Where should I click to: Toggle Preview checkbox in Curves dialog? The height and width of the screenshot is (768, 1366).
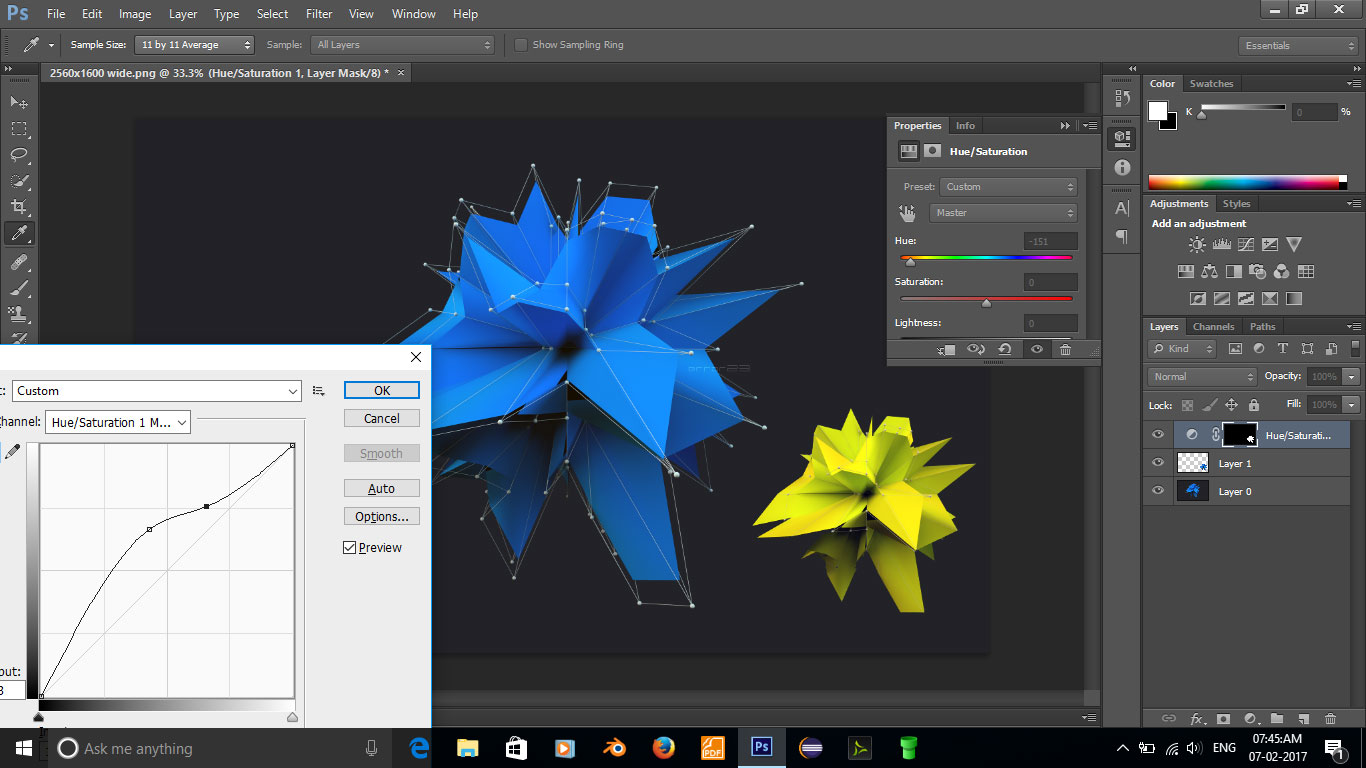coord(349,547)
